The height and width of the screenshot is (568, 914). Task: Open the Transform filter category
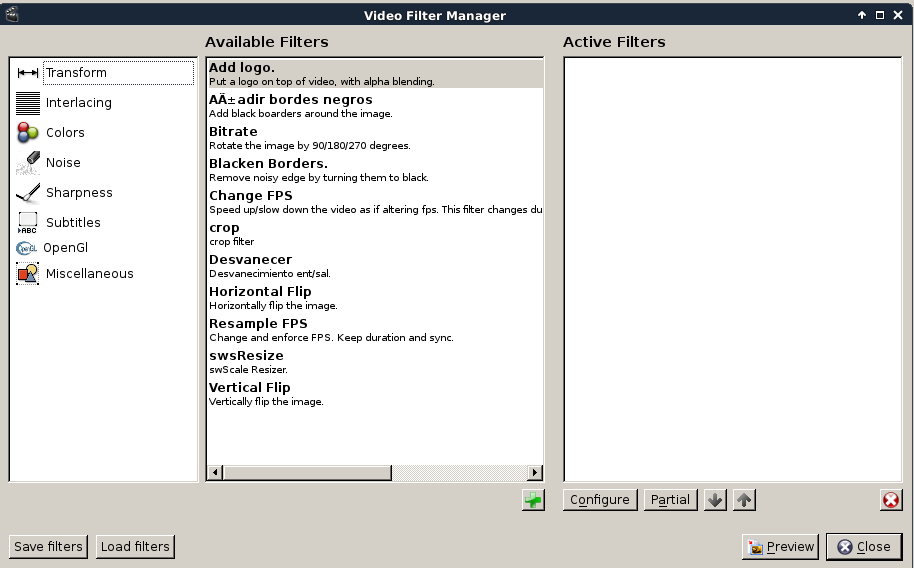pos(104,73)
